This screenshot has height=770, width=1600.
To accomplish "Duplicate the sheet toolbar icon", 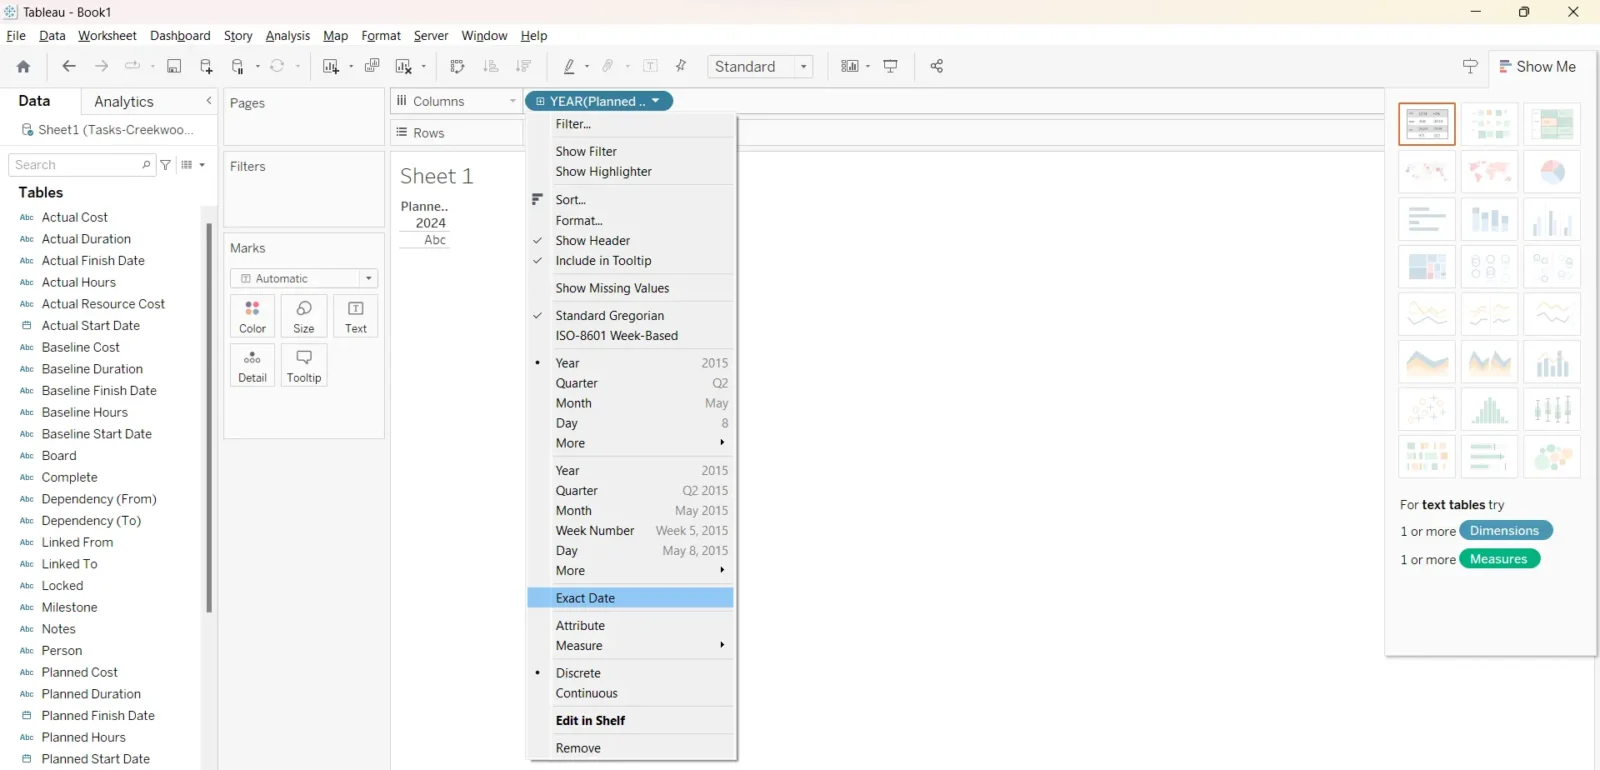I will click(x=372, y=67).
